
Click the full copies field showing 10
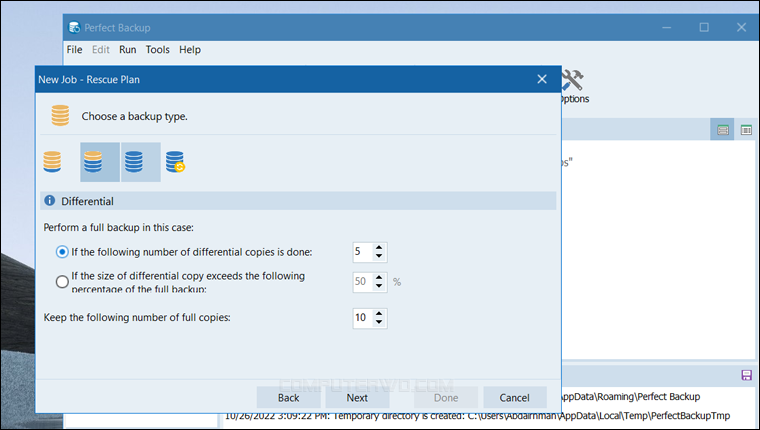(363, 318)
